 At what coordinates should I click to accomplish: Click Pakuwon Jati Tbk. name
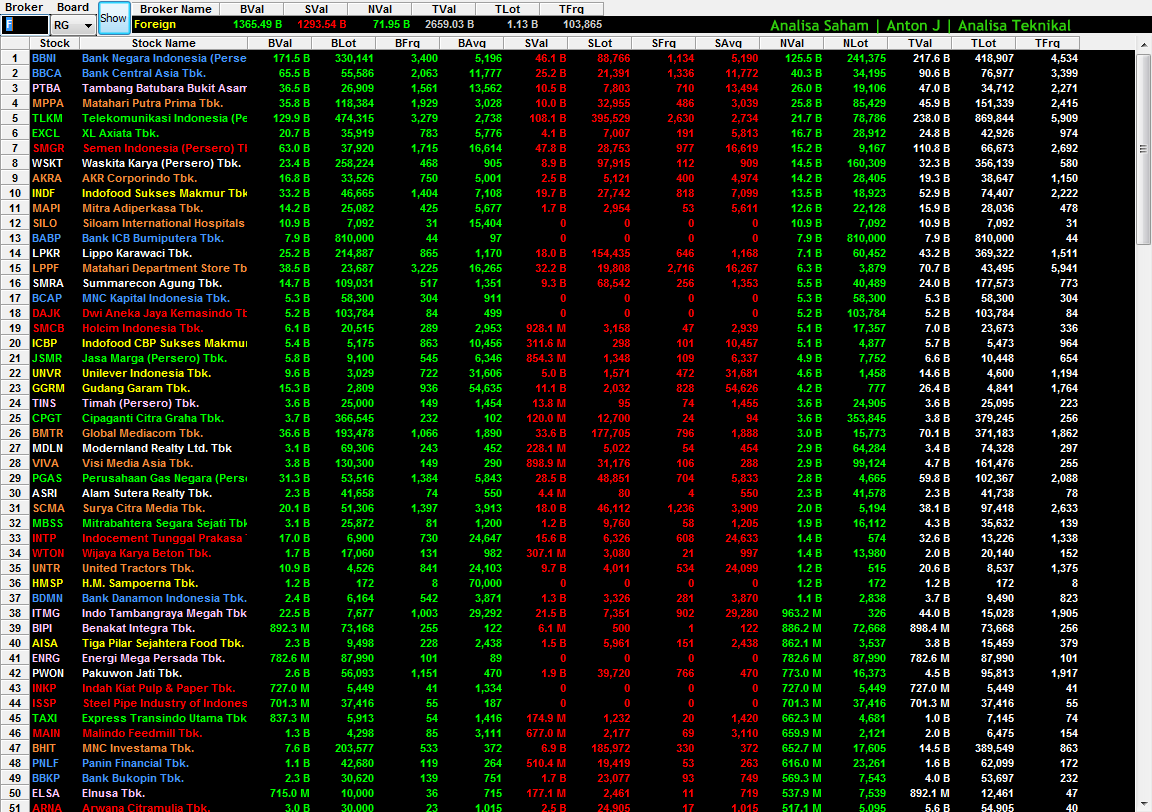(x=132, y=674)
